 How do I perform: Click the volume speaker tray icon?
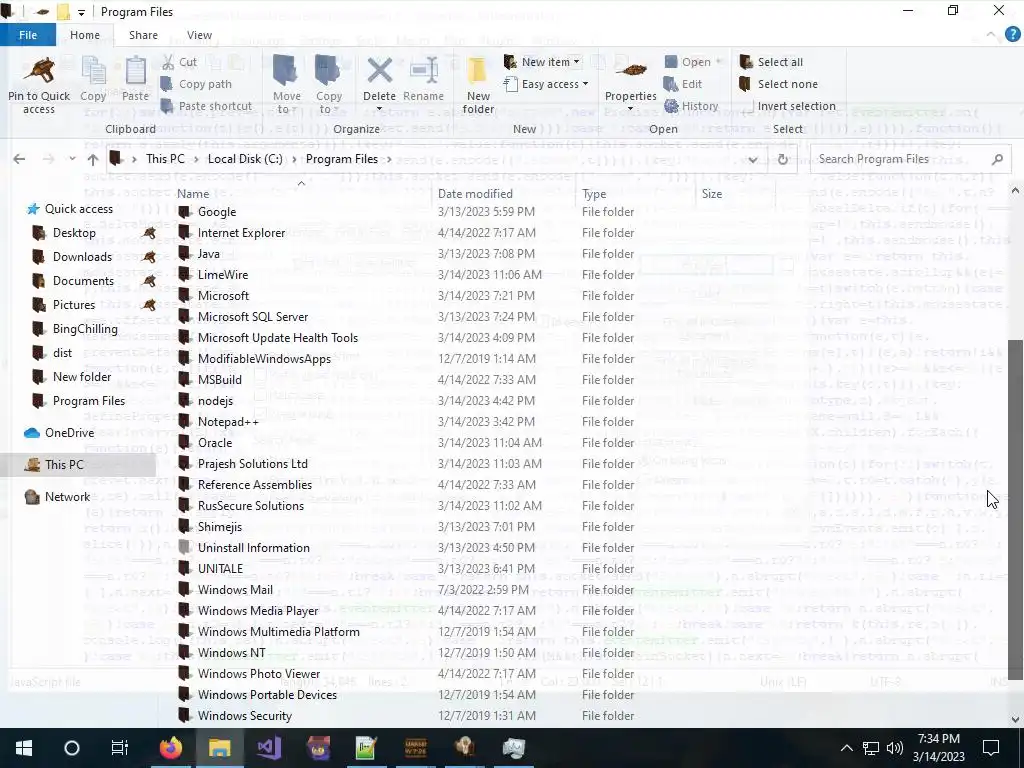[x=895, y=748]
